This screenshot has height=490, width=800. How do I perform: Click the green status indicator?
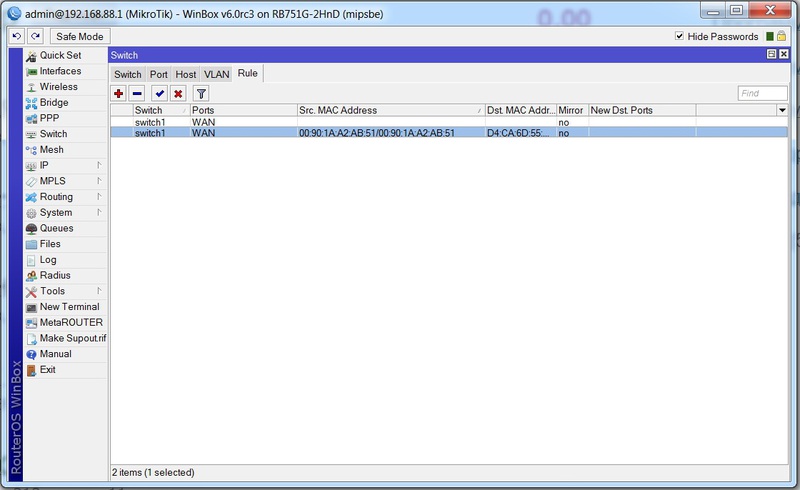(x=769, y=36)
